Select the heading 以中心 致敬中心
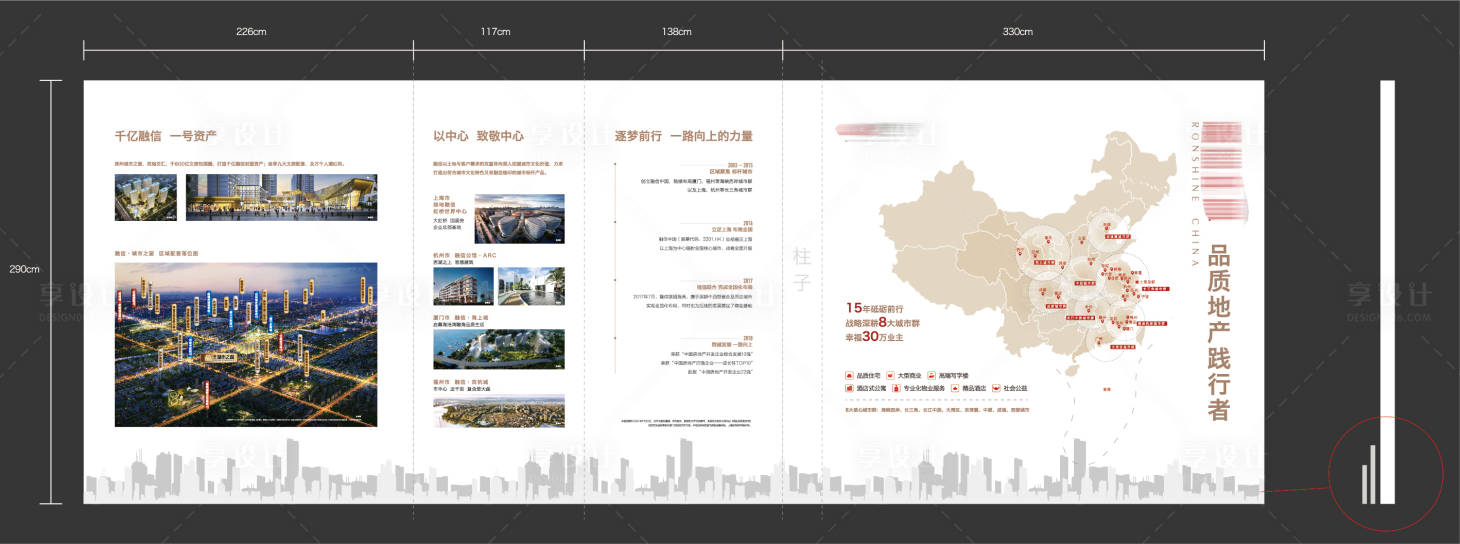Image resolution: width=1460 pixels, height=544 pixels. pos(478,136)
